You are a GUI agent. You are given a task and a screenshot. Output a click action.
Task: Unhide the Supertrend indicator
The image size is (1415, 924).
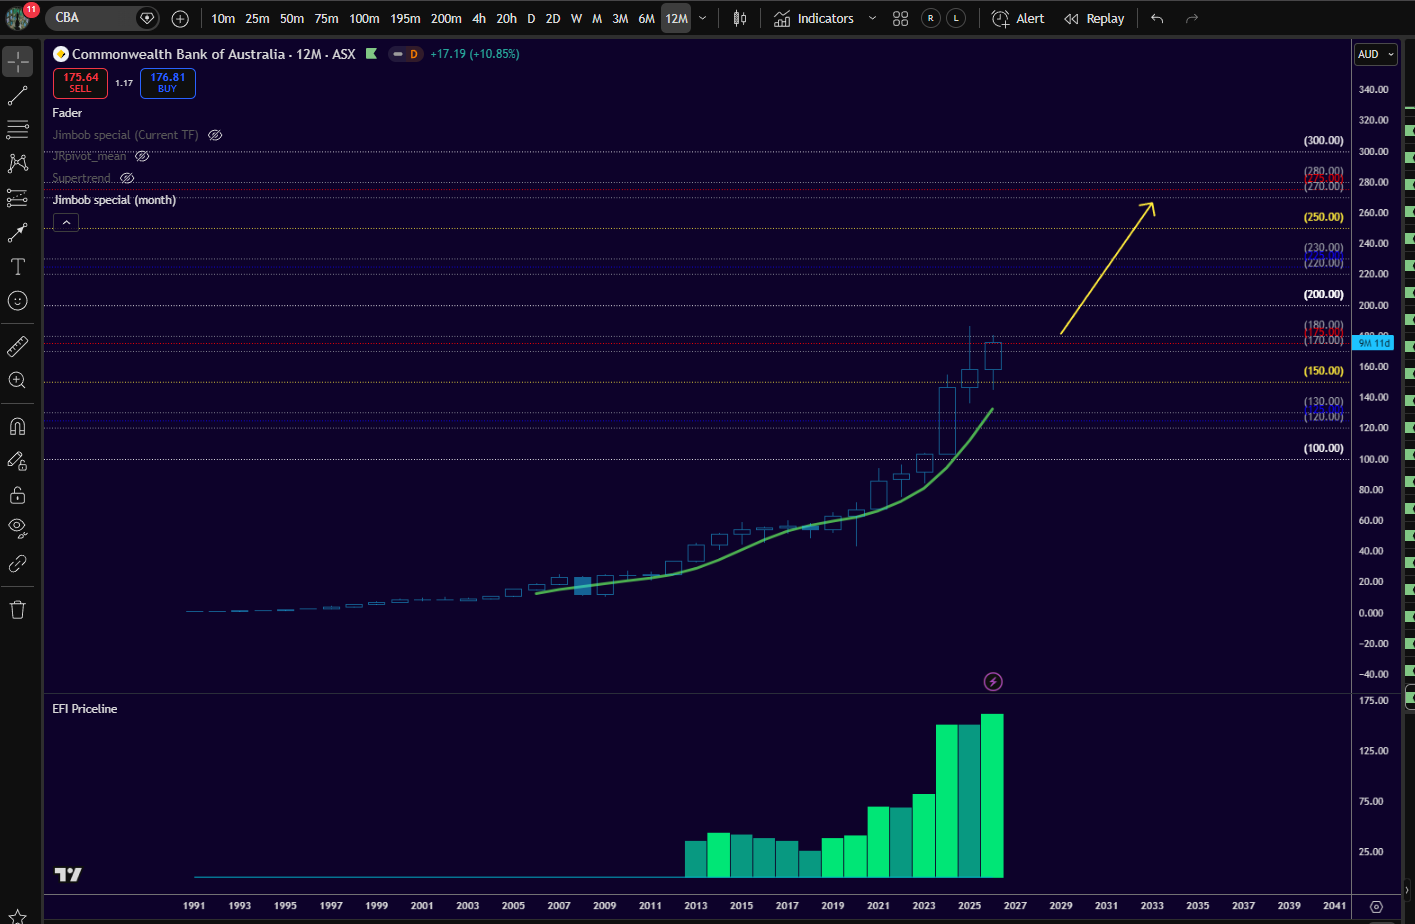pyautogui.click(x=127, y=178)
